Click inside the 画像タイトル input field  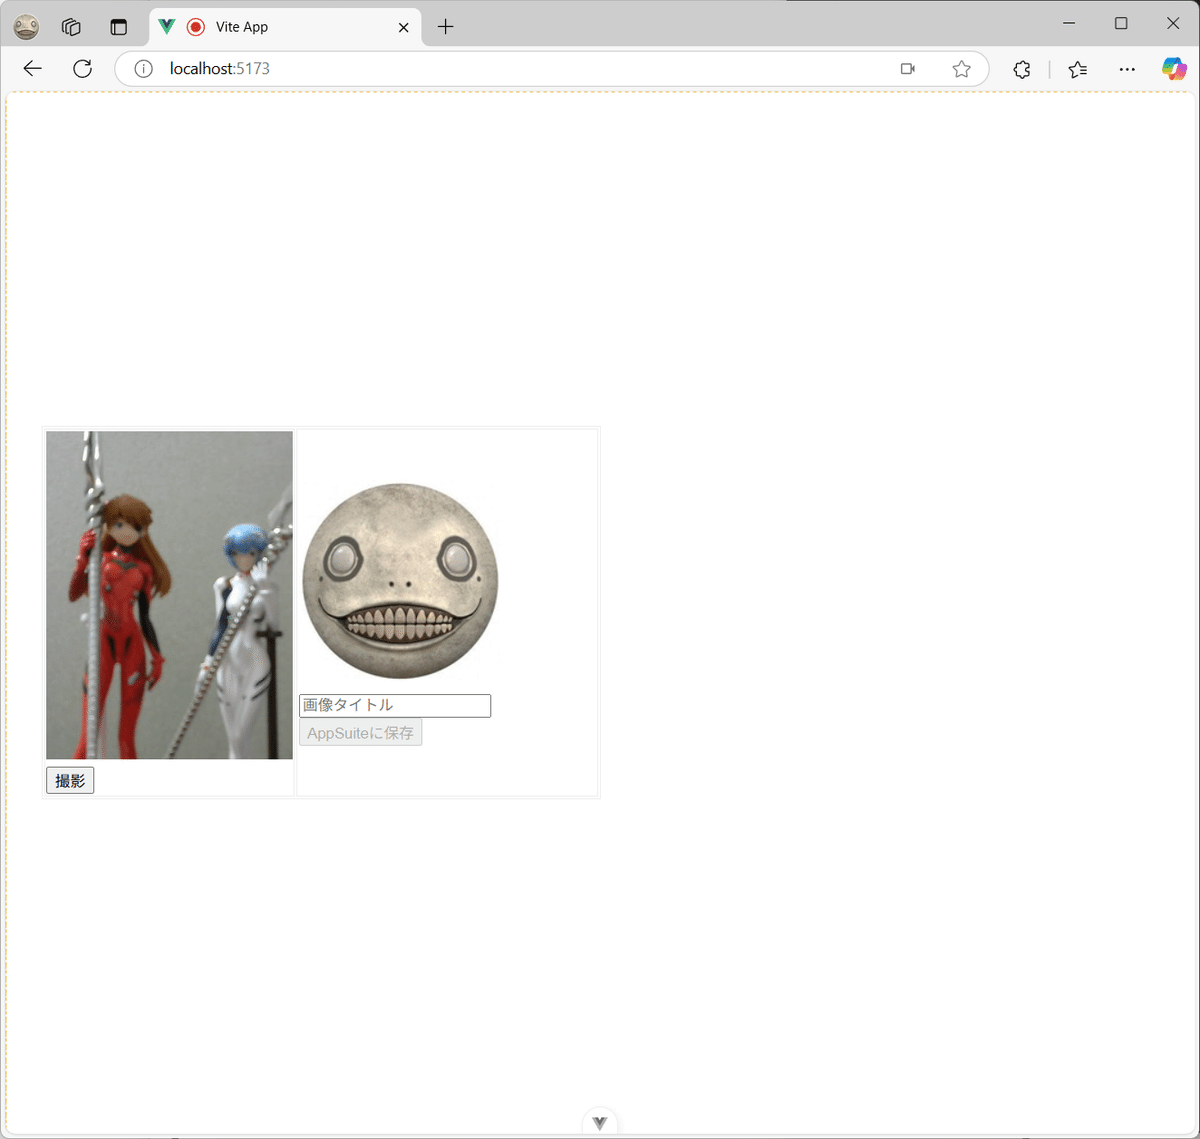click(394, 705)
